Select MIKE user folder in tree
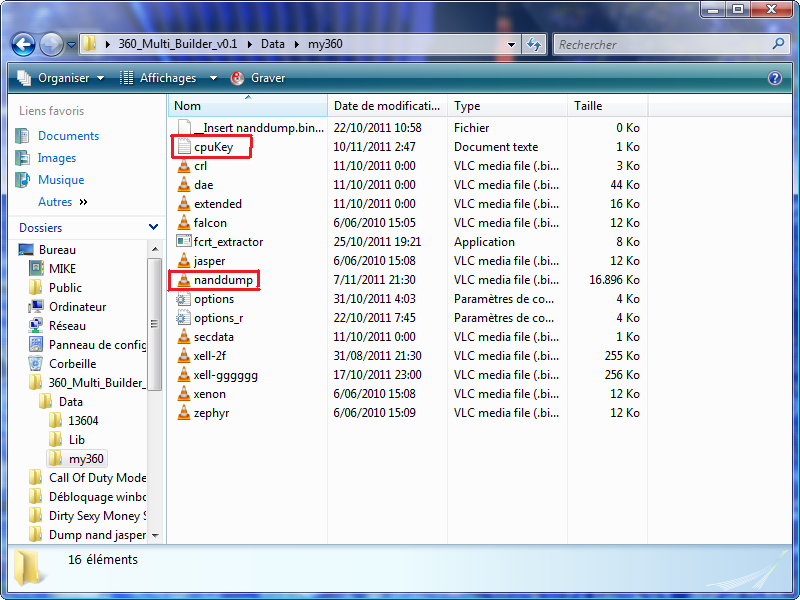This screenshot has height=600, width=800. [x=62, y=269]
